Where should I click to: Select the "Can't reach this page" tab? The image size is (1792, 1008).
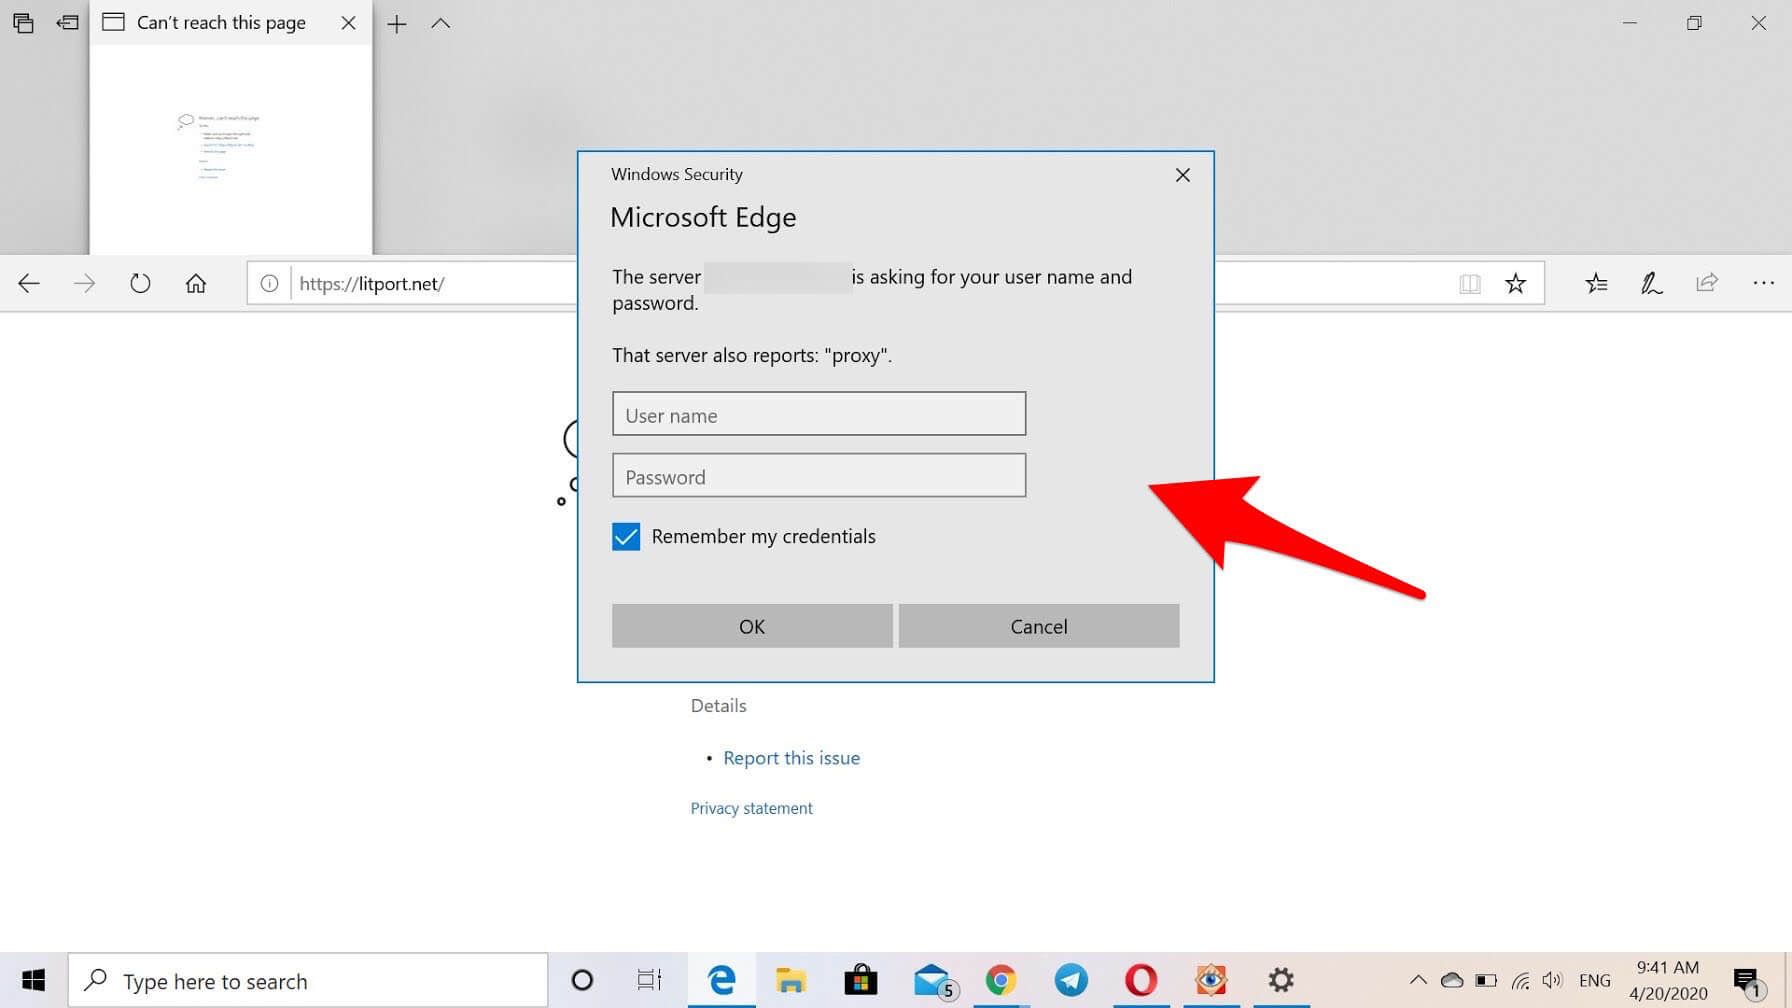coord(221,22)
